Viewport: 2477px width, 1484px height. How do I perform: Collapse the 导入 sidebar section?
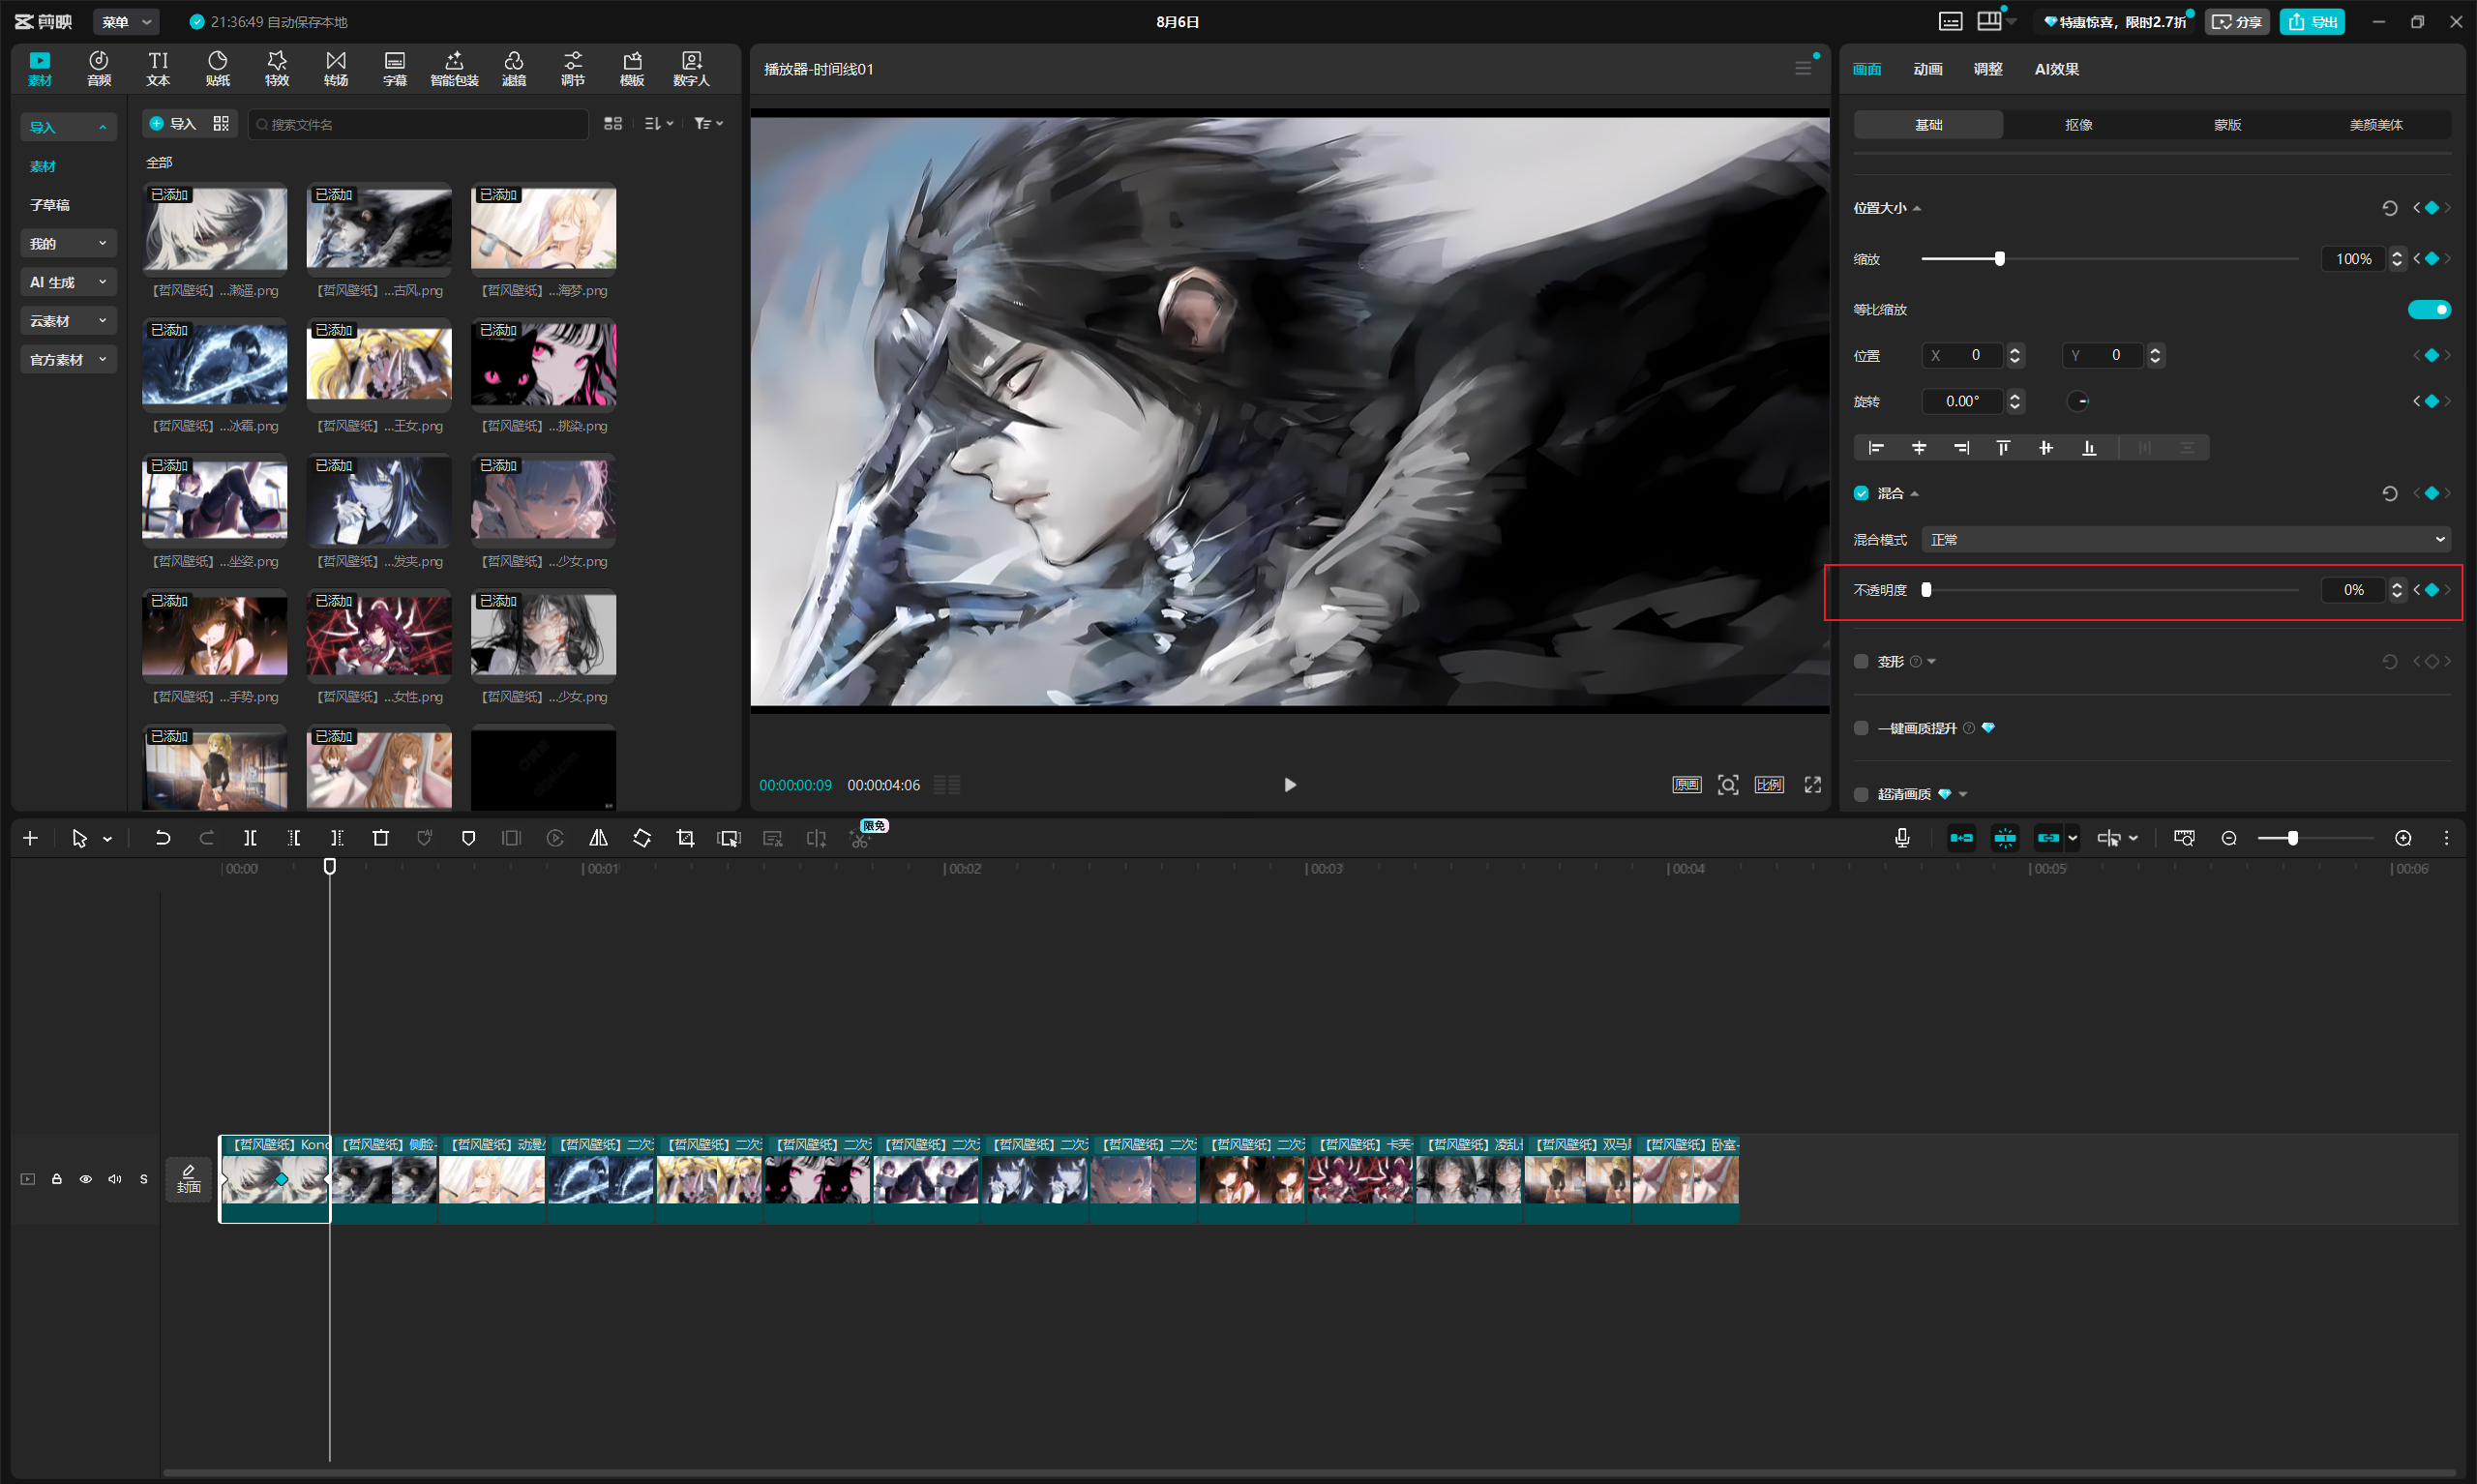(68, 127)
